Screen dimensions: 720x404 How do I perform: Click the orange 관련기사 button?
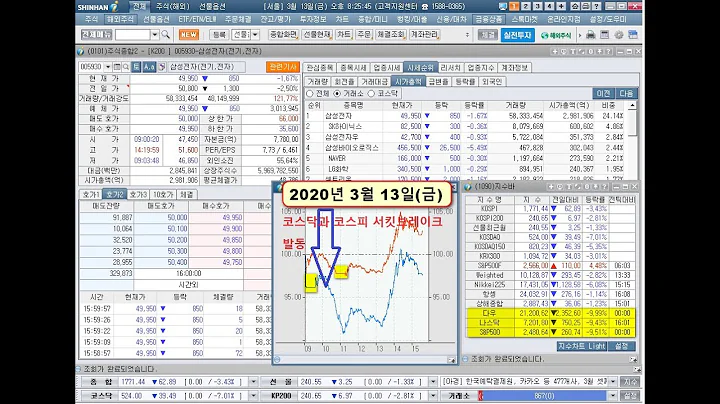pyautogui.click(x=283, y=67)
